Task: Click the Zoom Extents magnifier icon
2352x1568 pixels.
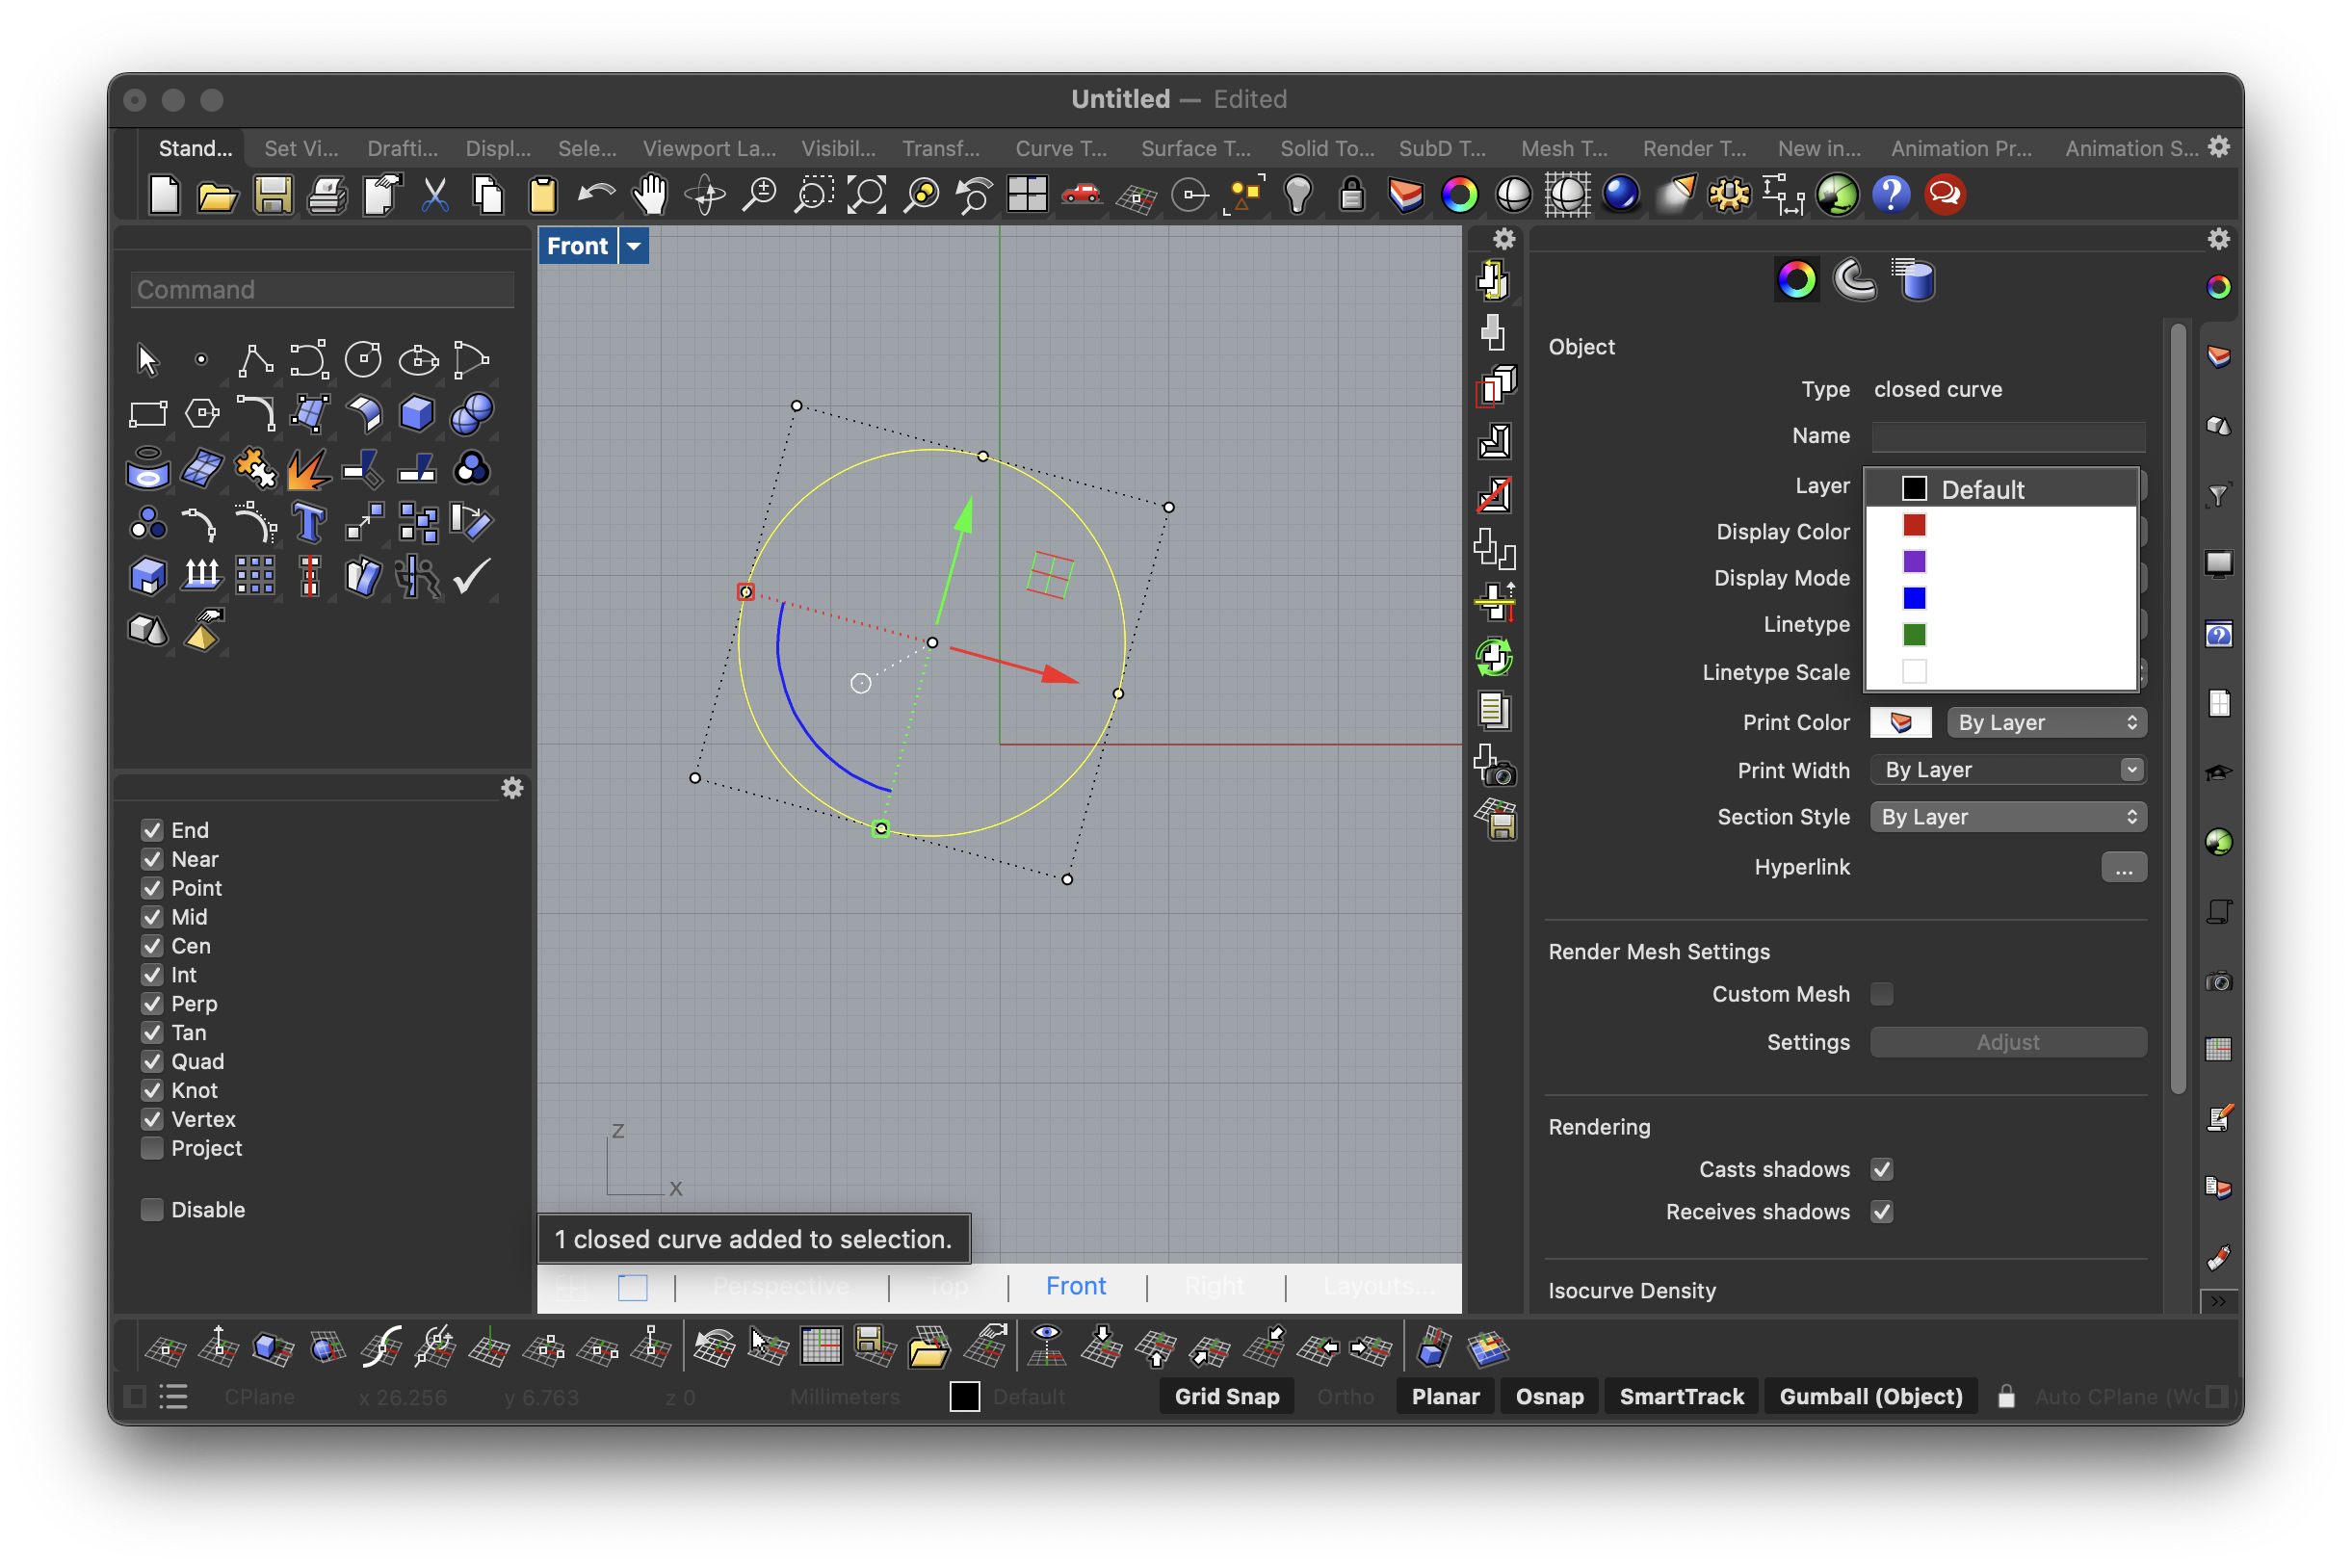Action: [867, 195]
